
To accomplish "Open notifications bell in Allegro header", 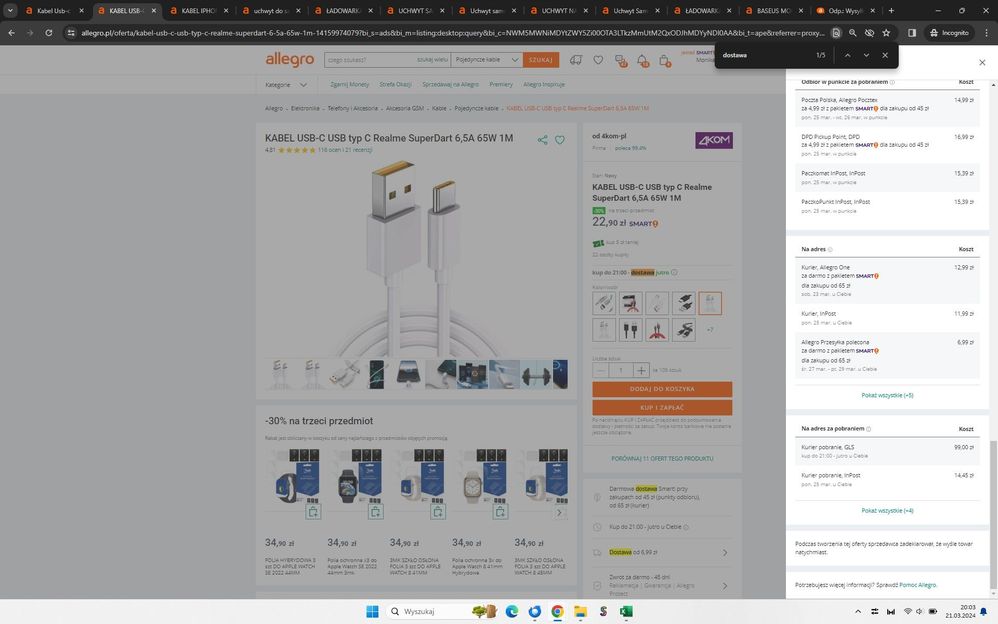I will (643, 61).
